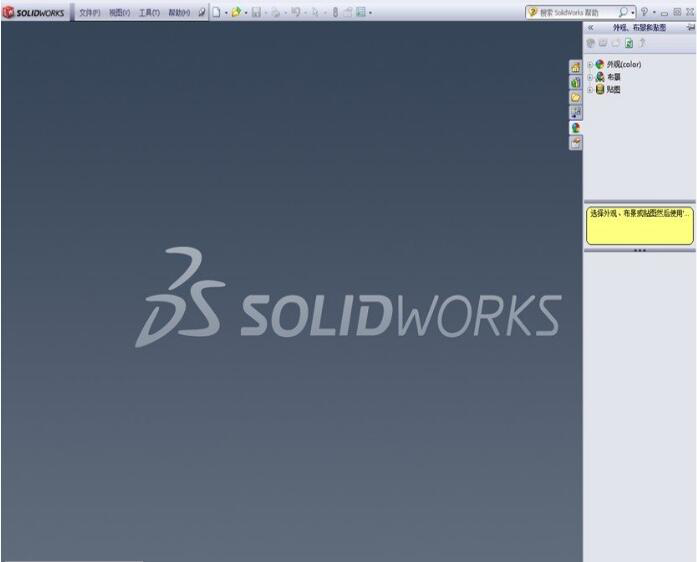
Task: Click the Help question mark icon
Action: [x=645, y=13]
